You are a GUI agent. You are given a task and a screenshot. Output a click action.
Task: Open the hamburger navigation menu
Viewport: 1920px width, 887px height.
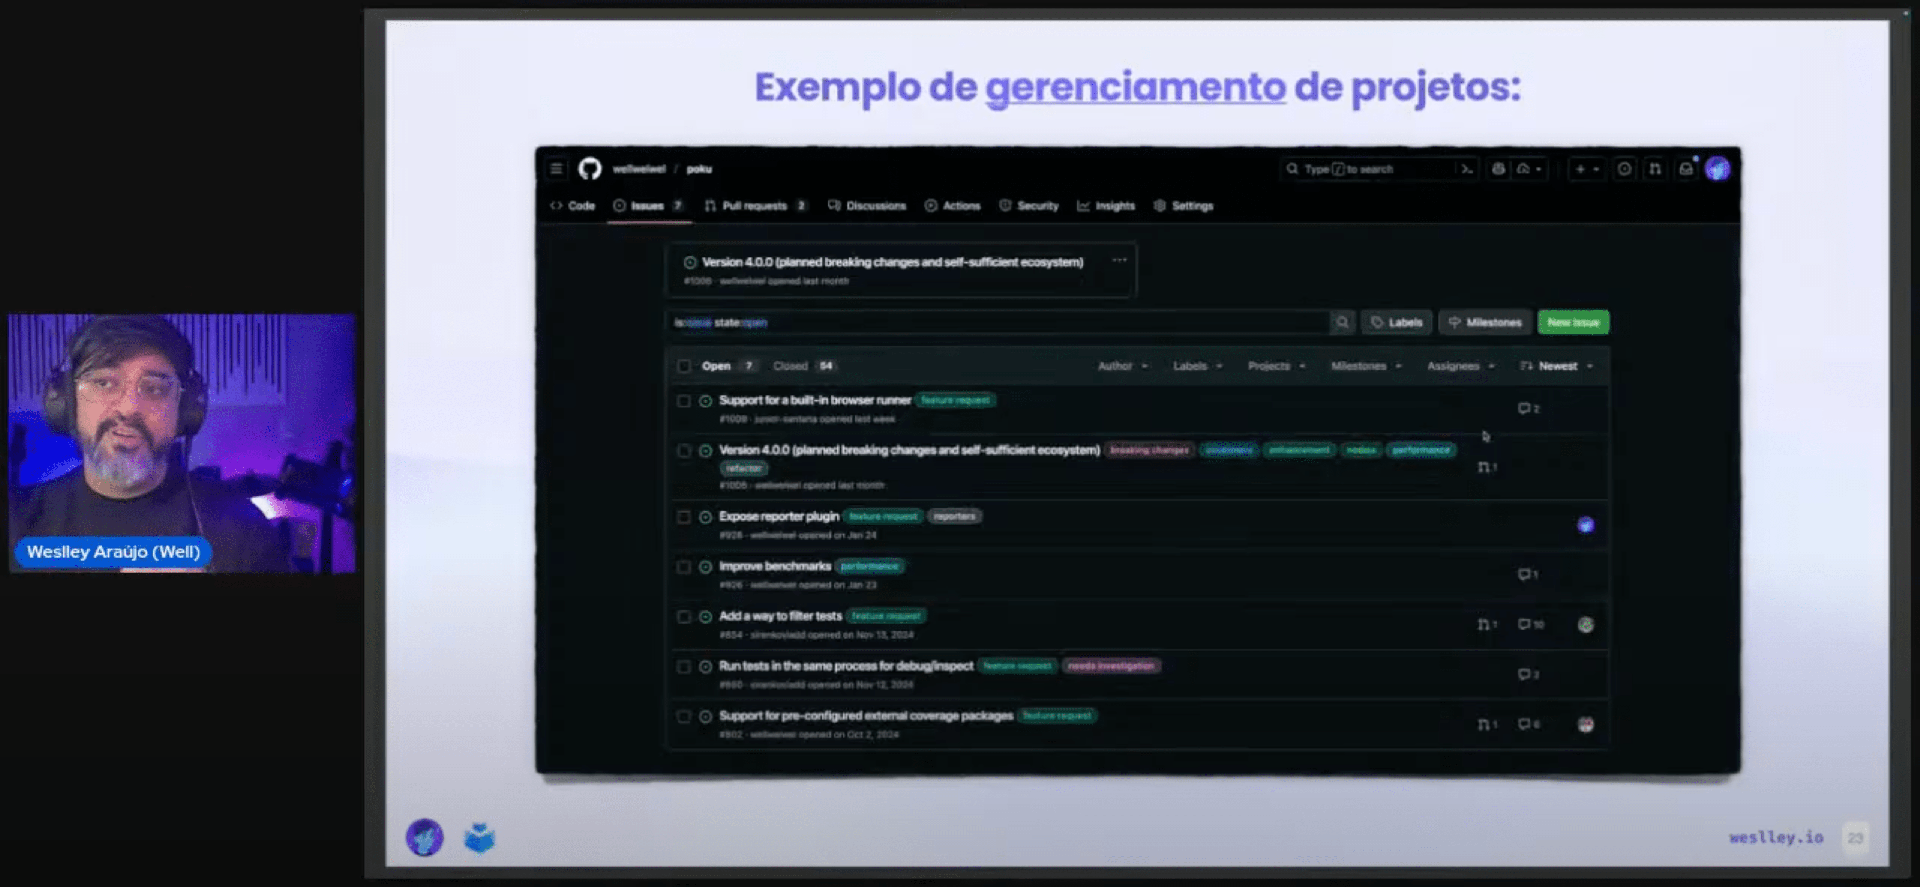pos(556,169)
